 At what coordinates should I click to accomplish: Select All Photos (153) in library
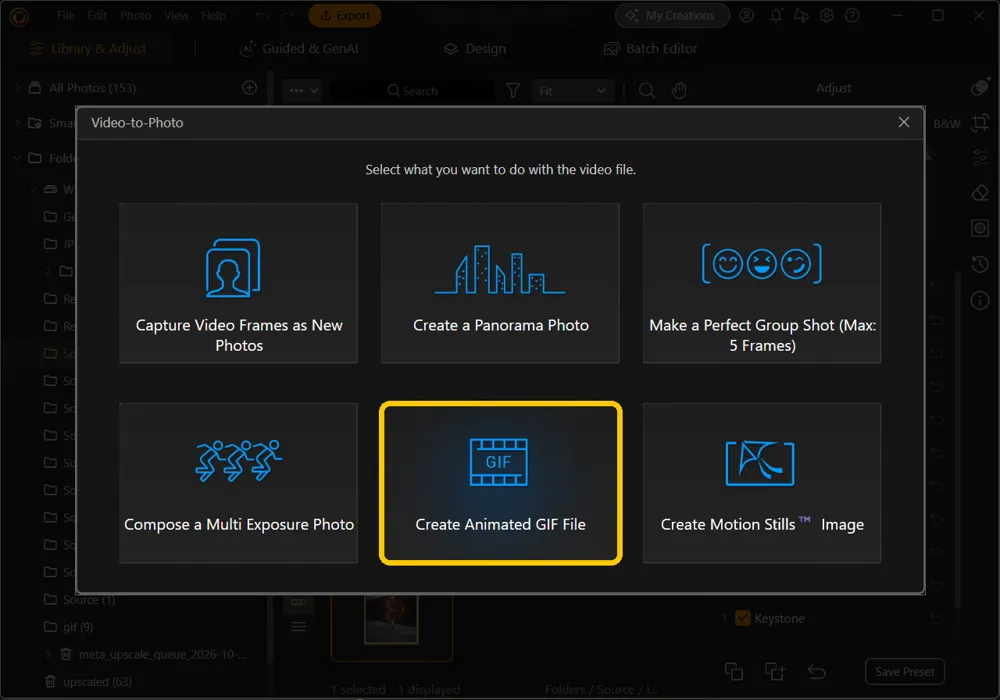point(92,88)
